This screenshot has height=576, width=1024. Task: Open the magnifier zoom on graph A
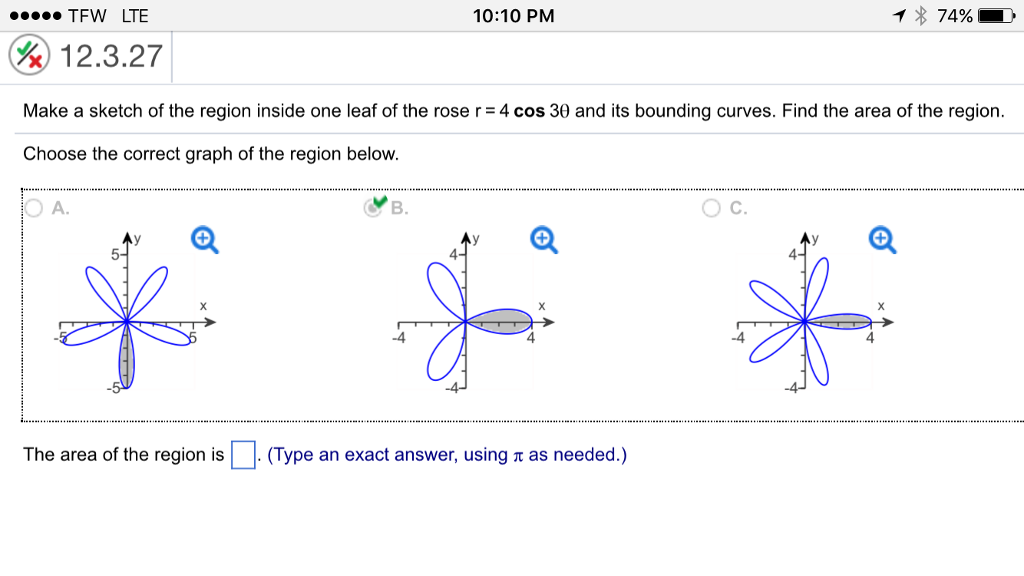(x=204, y=240)
